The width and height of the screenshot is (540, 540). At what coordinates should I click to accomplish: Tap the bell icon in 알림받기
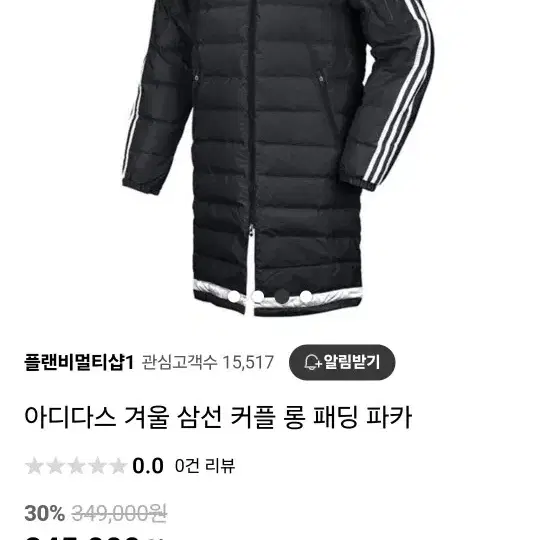pyautogui.click(x=312, y=362)
